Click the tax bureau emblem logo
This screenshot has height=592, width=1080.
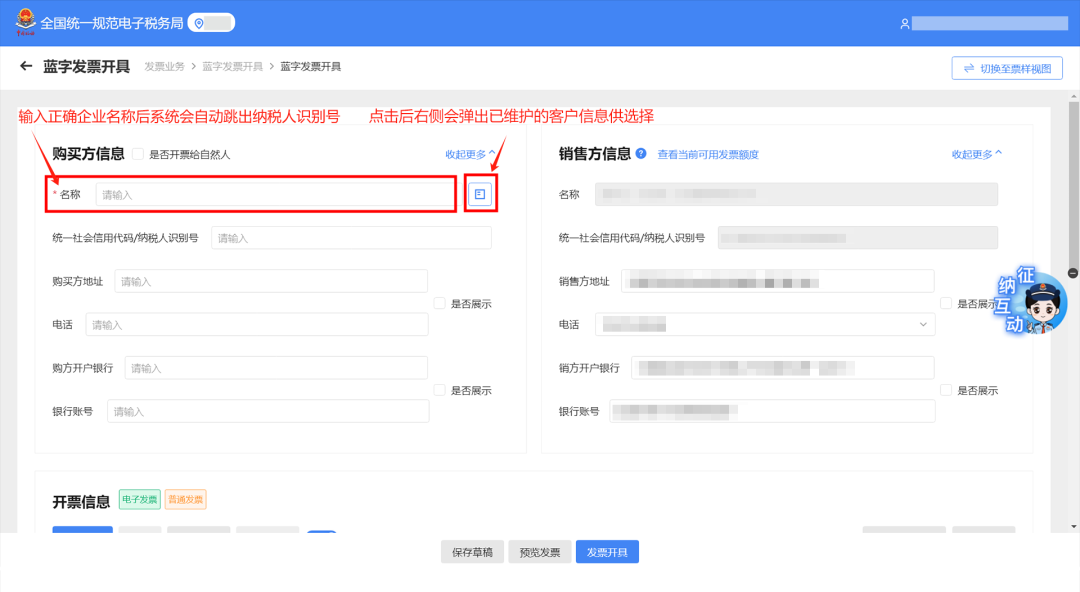tap(25, 21)
